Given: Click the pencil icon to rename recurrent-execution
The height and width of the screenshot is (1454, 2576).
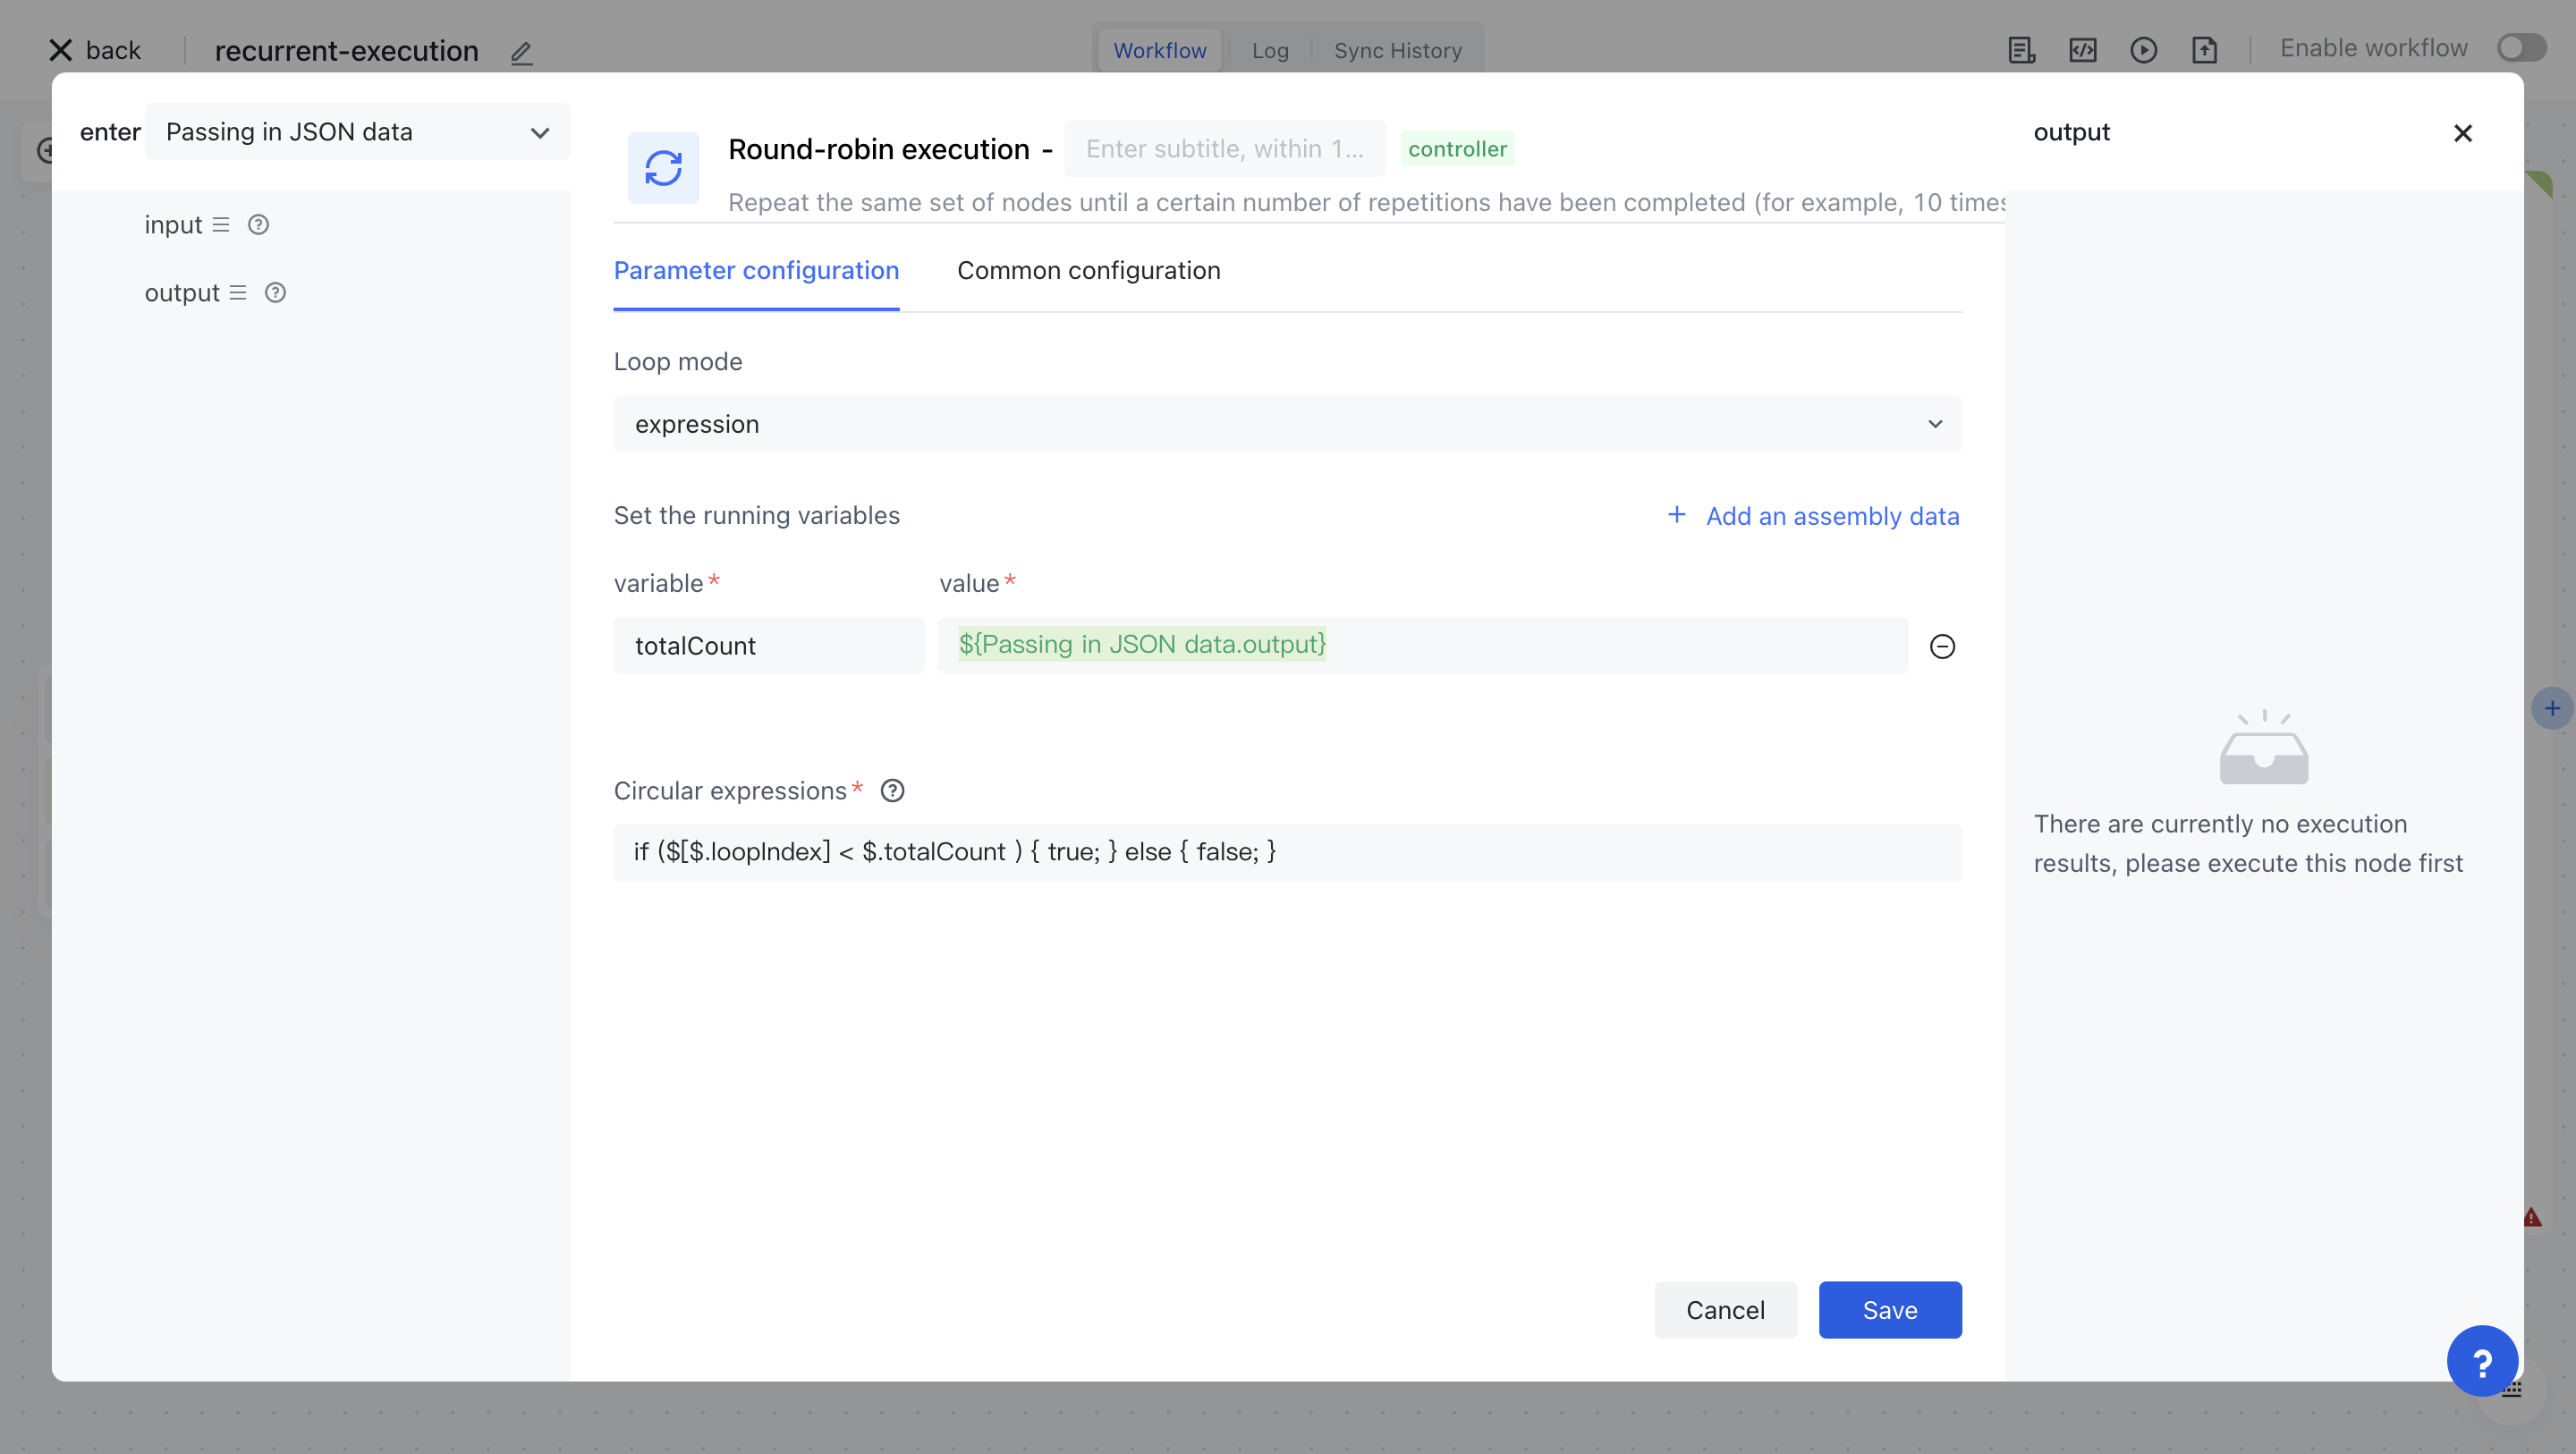Looking at the screenshot, I should [521, 53].
